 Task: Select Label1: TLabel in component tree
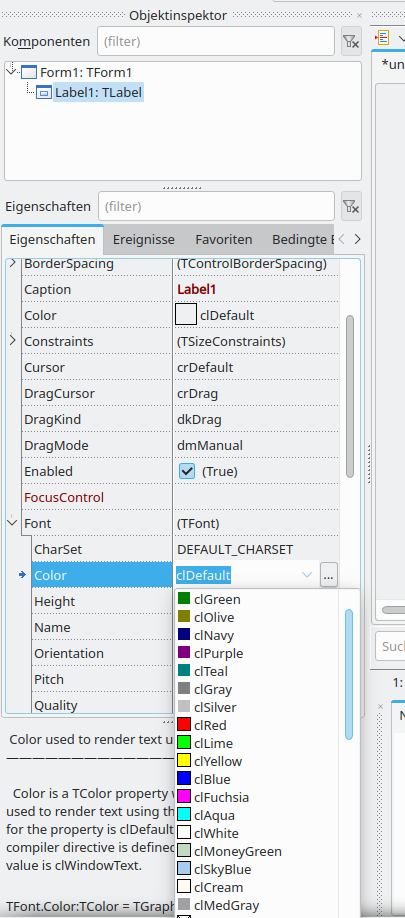tap(98, 93)
